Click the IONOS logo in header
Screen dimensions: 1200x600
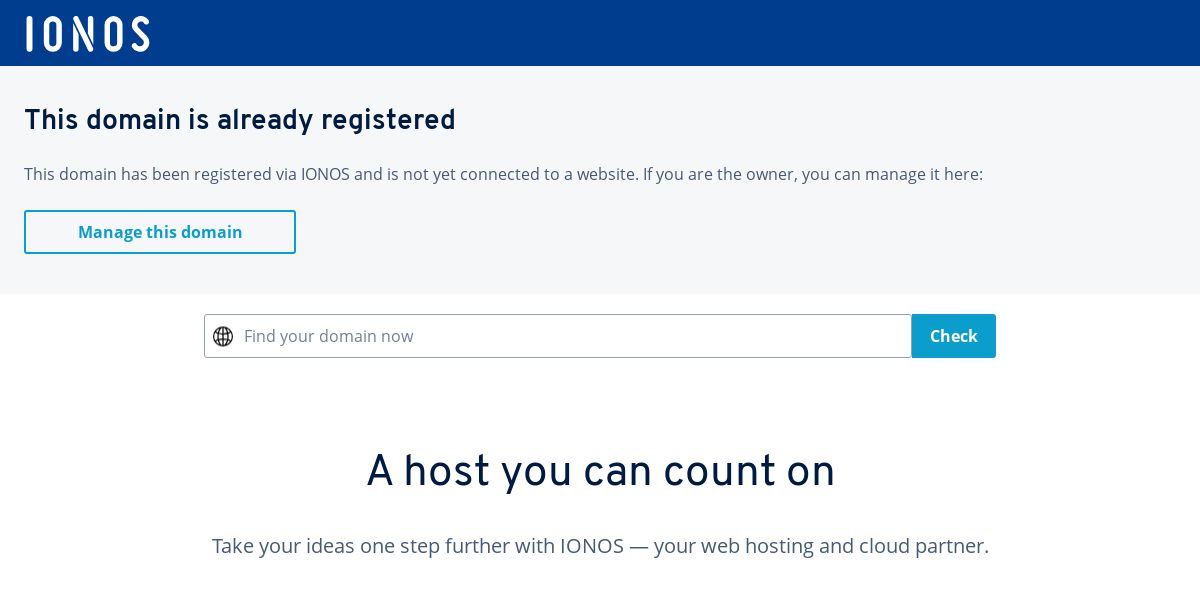pos(88,33)
